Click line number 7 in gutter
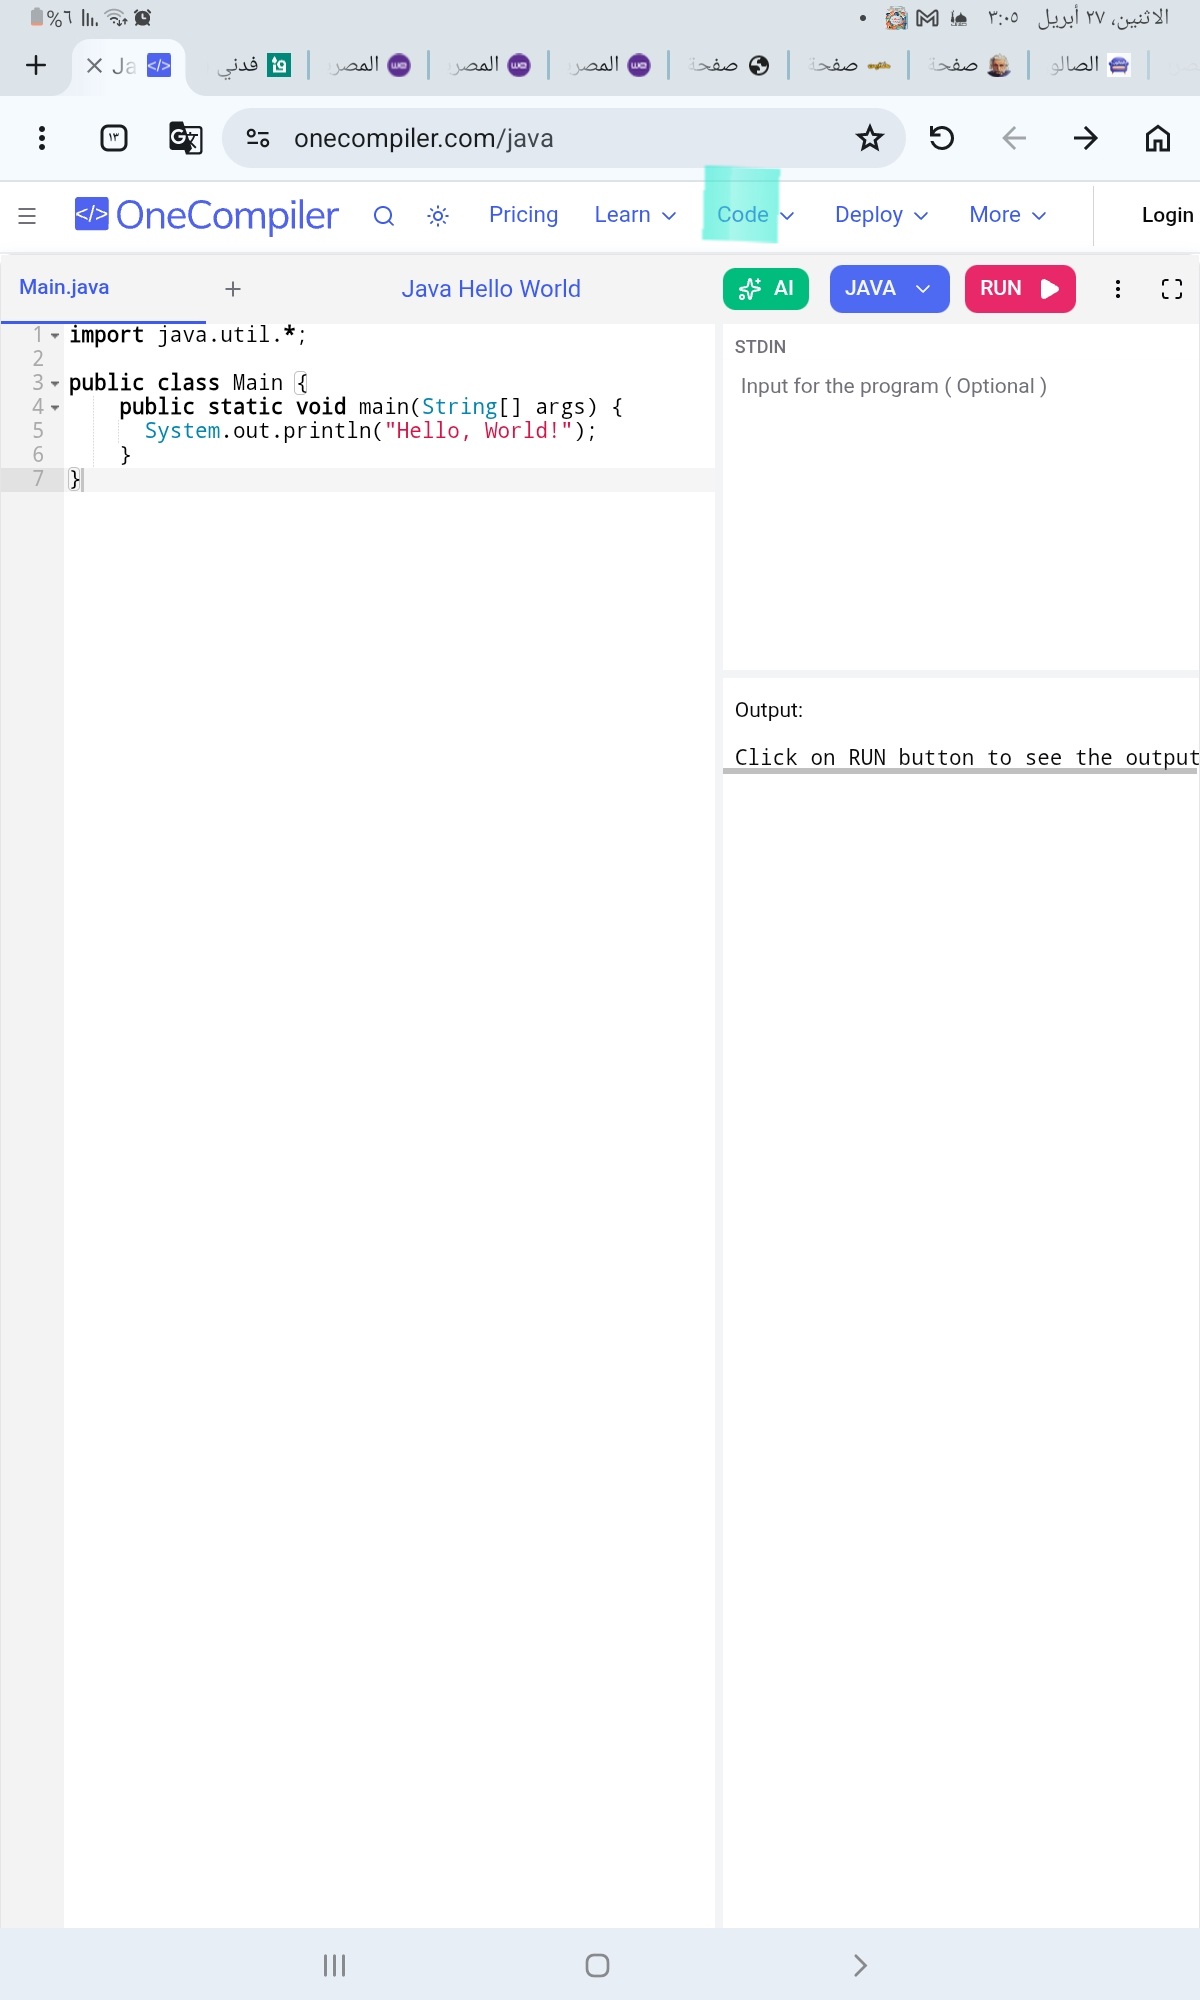Screen dimensions: 1200x2000 pyautogui.click(x=38, y=479)
